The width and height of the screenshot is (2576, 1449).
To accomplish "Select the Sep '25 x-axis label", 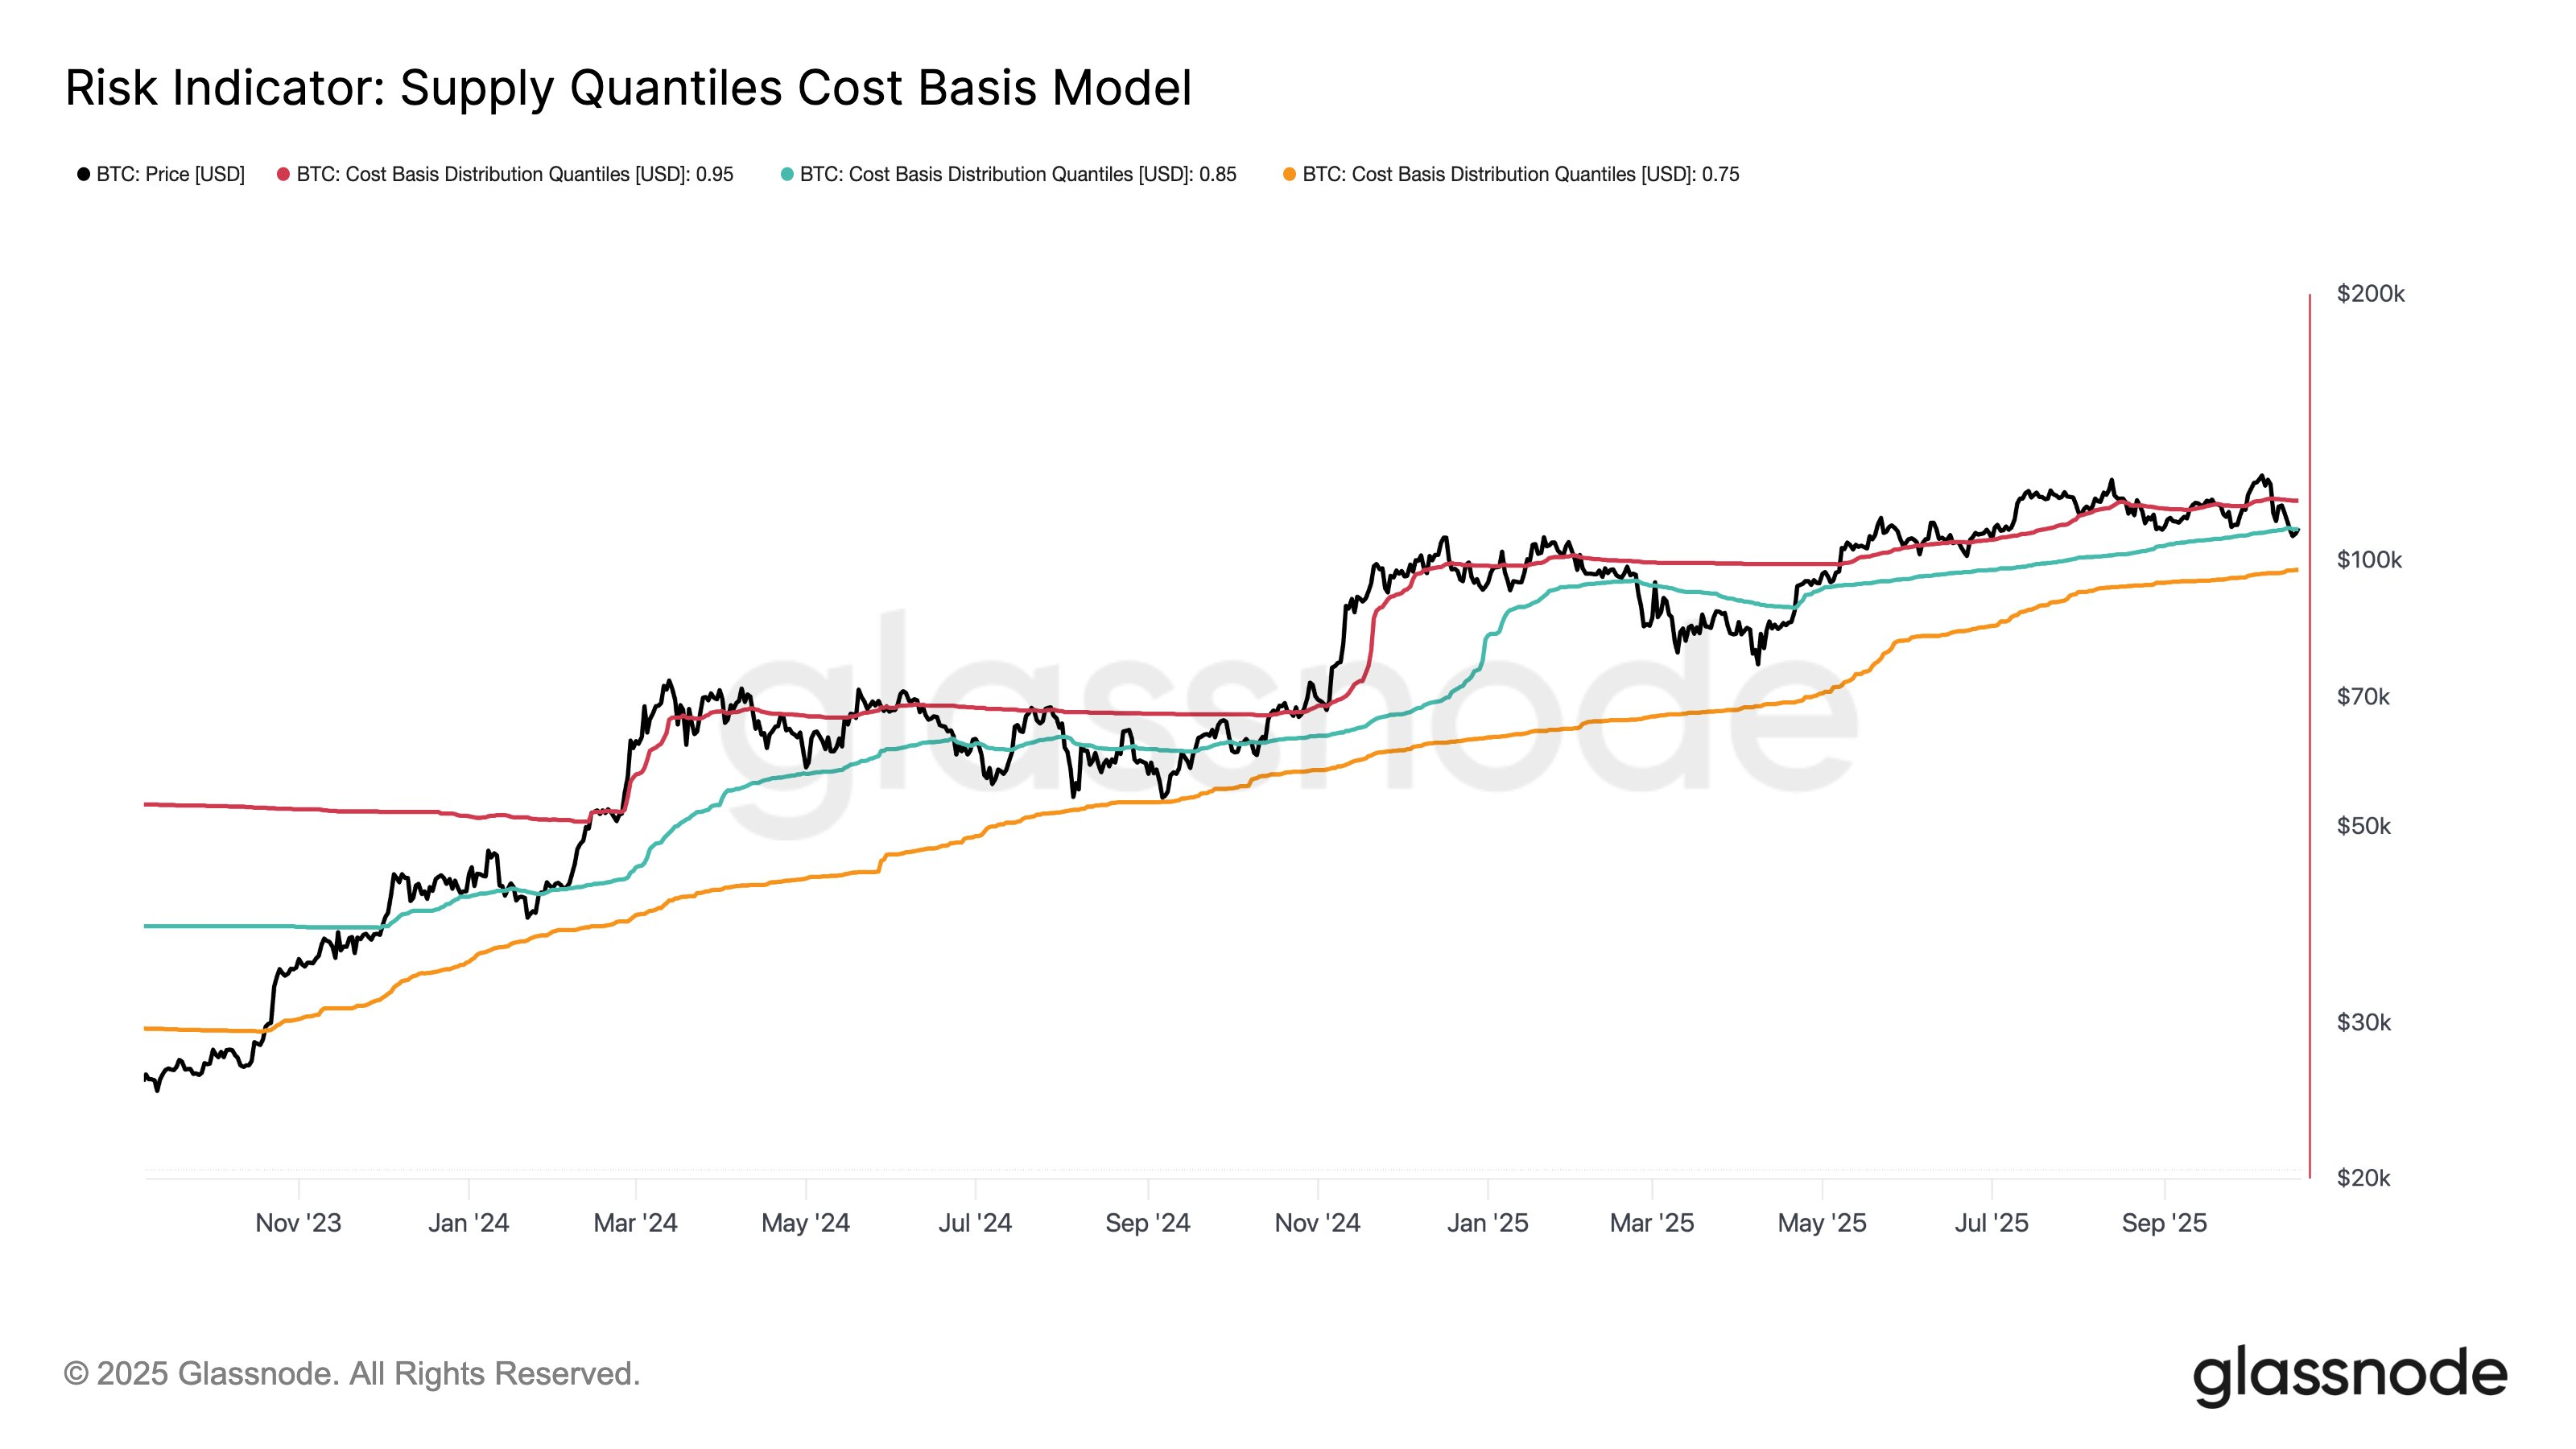I will 2164,1223.
